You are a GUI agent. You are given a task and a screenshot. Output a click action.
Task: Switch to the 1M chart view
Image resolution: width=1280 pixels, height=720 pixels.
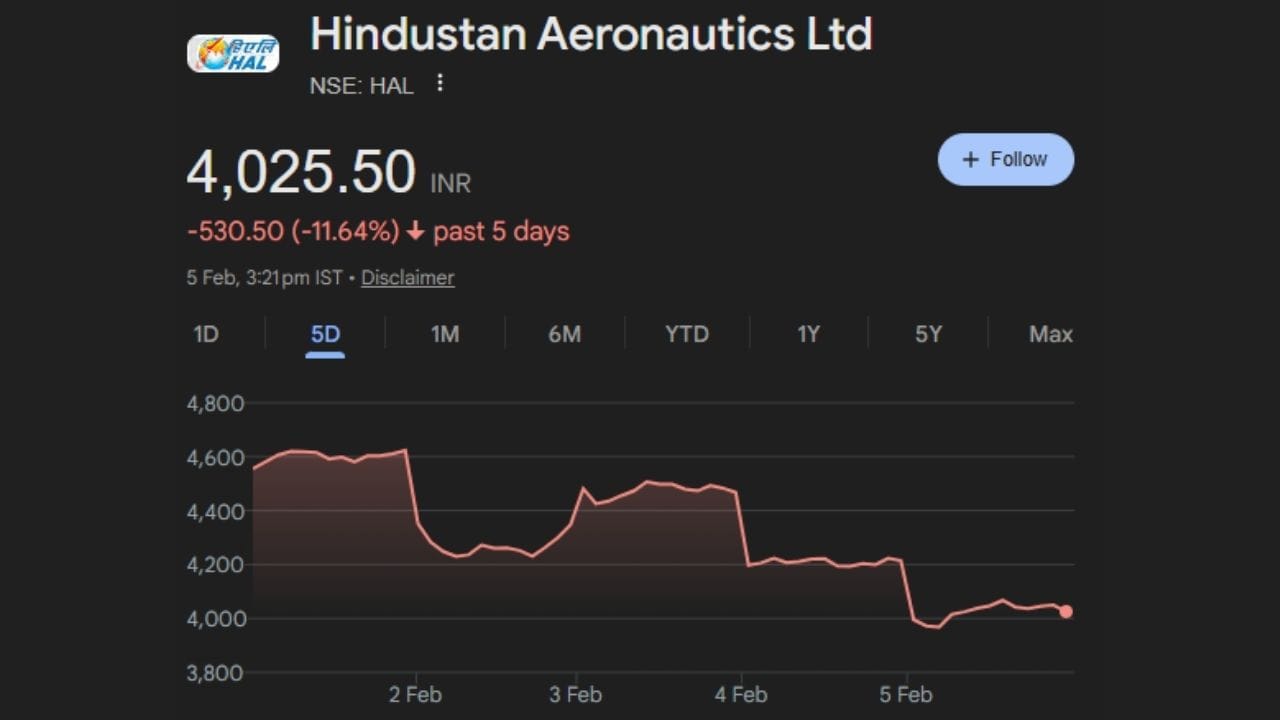tap(445, 334)
